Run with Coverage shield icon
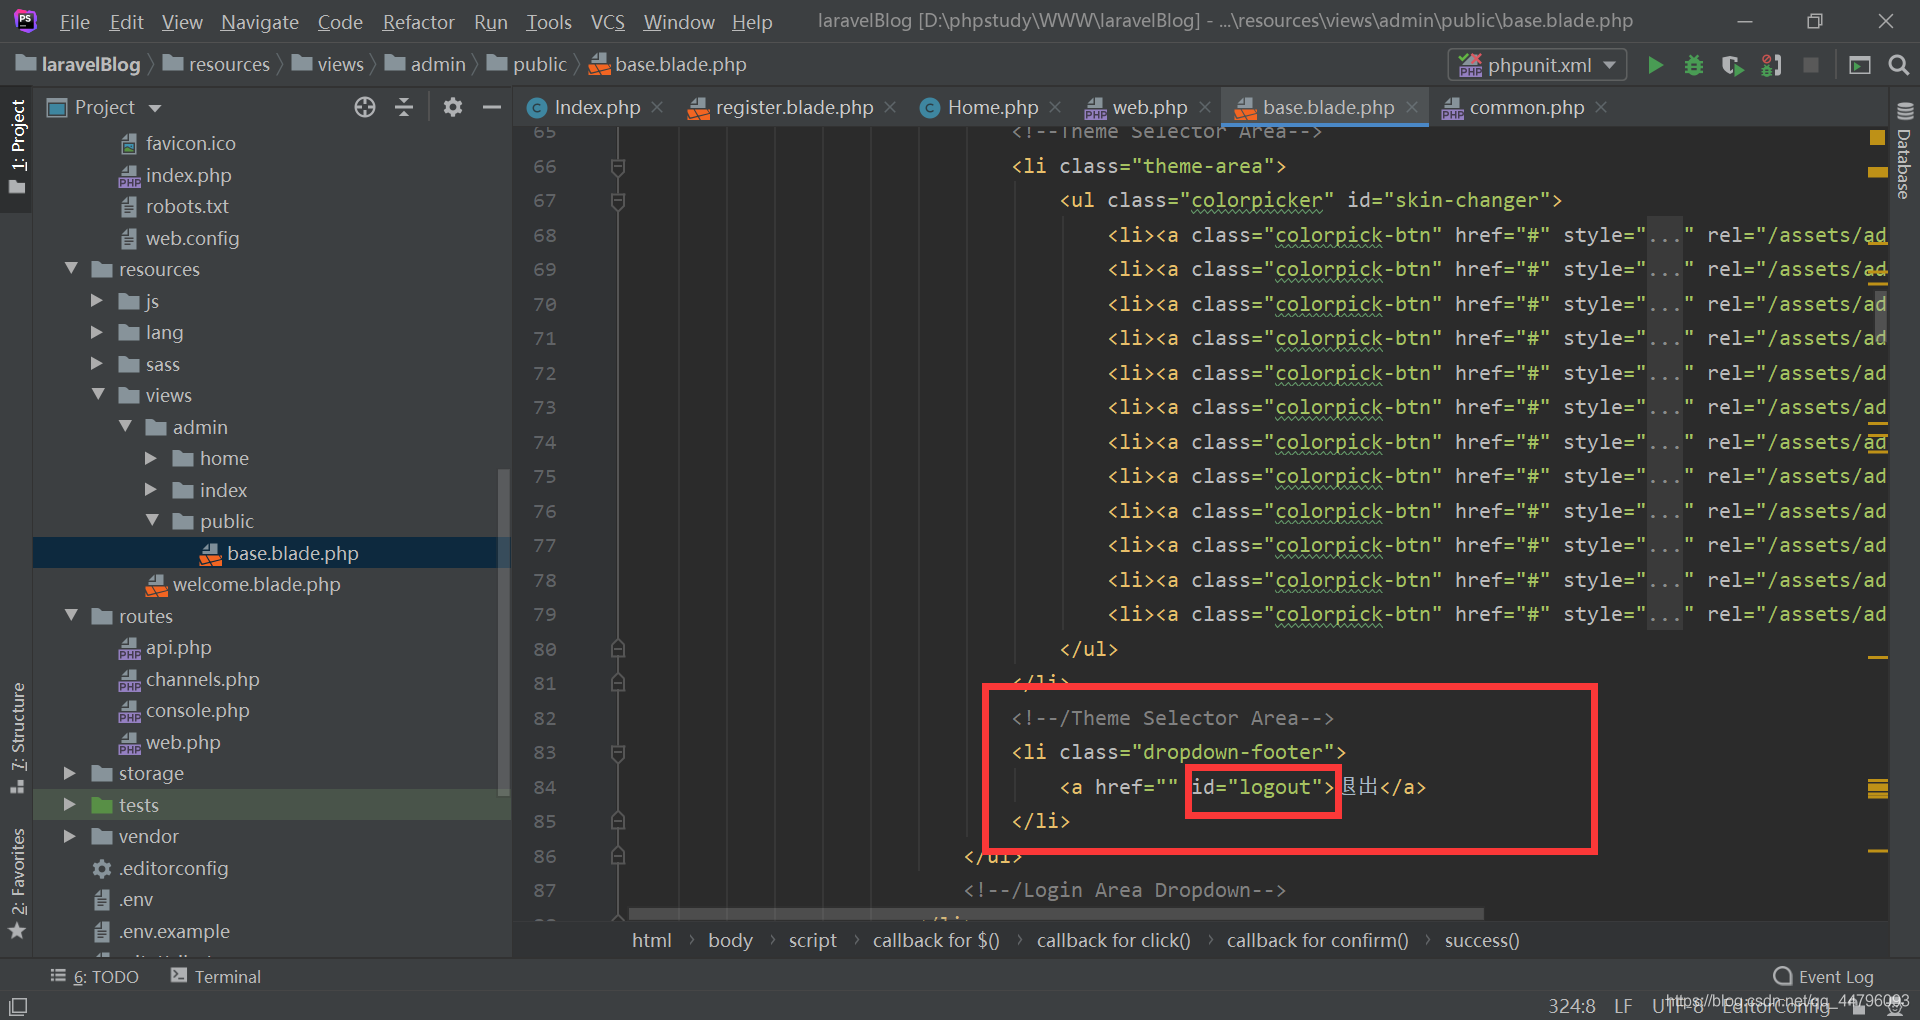This screenshot has width=1920, height=1020. pyautogui.click(x=1732, y=65)
